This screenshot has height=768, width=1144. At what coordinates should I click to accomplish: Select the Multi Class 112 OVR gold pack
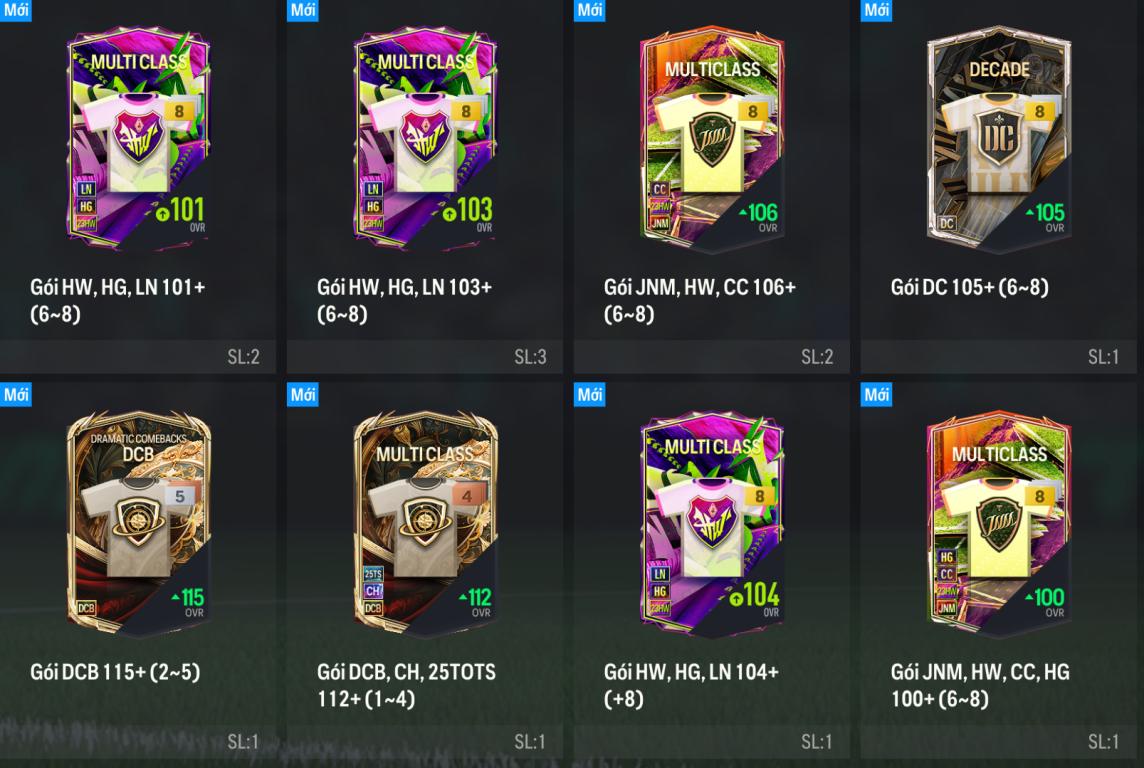point(425,523)
